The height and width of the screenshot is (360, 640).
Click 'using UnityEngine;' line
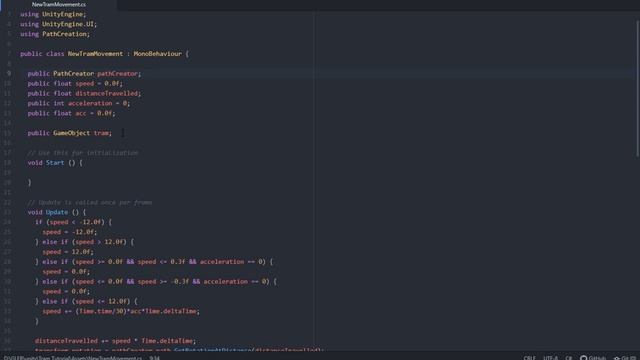(x=53, y=14)
